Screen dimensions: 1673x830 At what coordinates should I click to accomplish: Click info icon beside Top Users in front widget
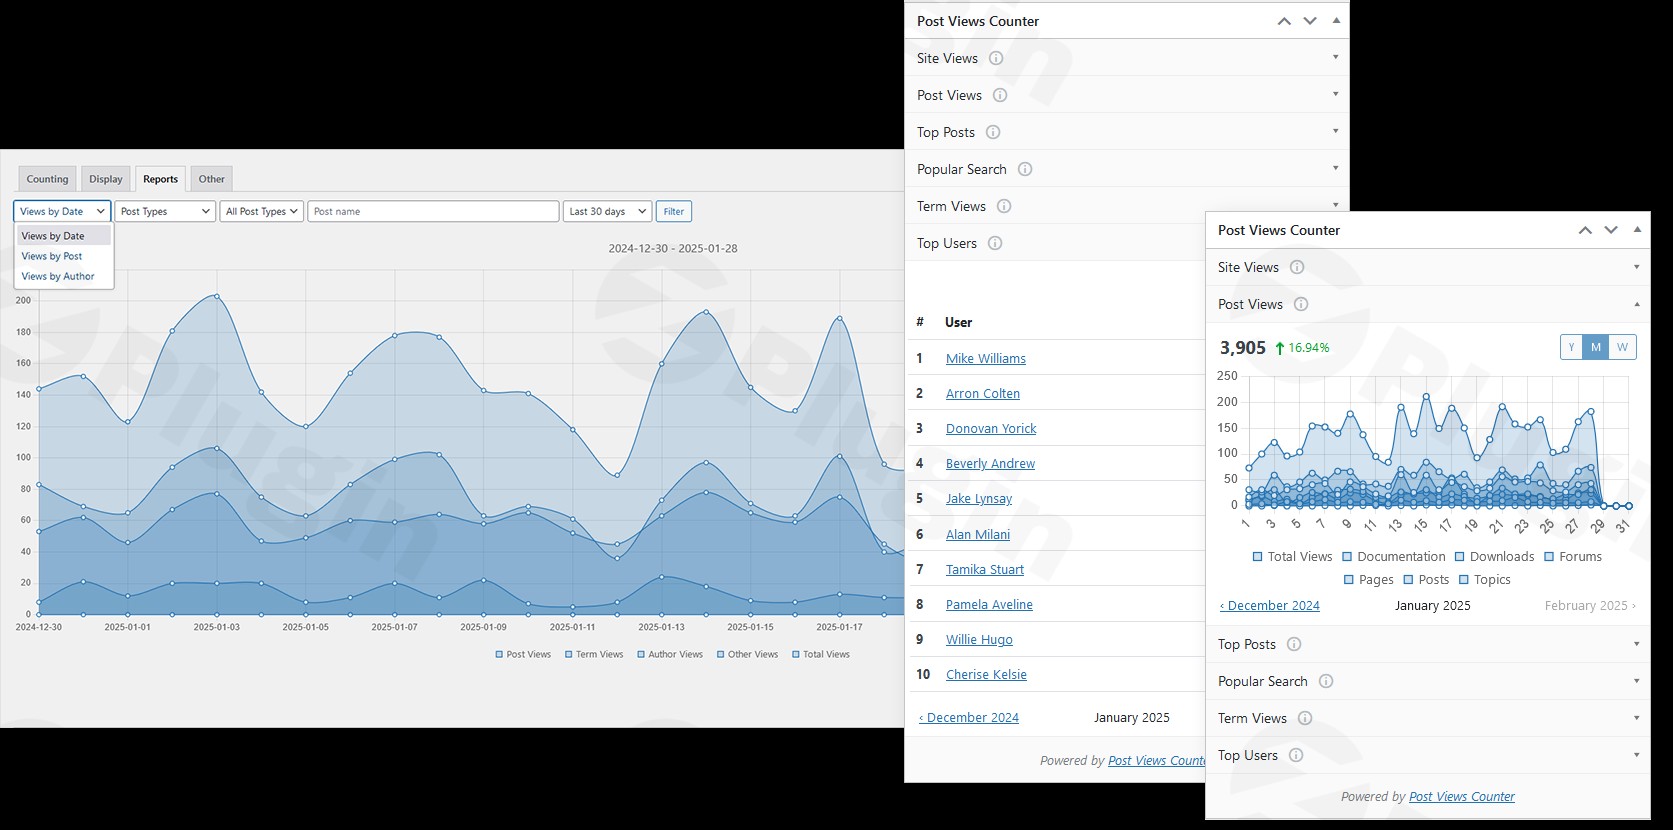point(1296,755)
